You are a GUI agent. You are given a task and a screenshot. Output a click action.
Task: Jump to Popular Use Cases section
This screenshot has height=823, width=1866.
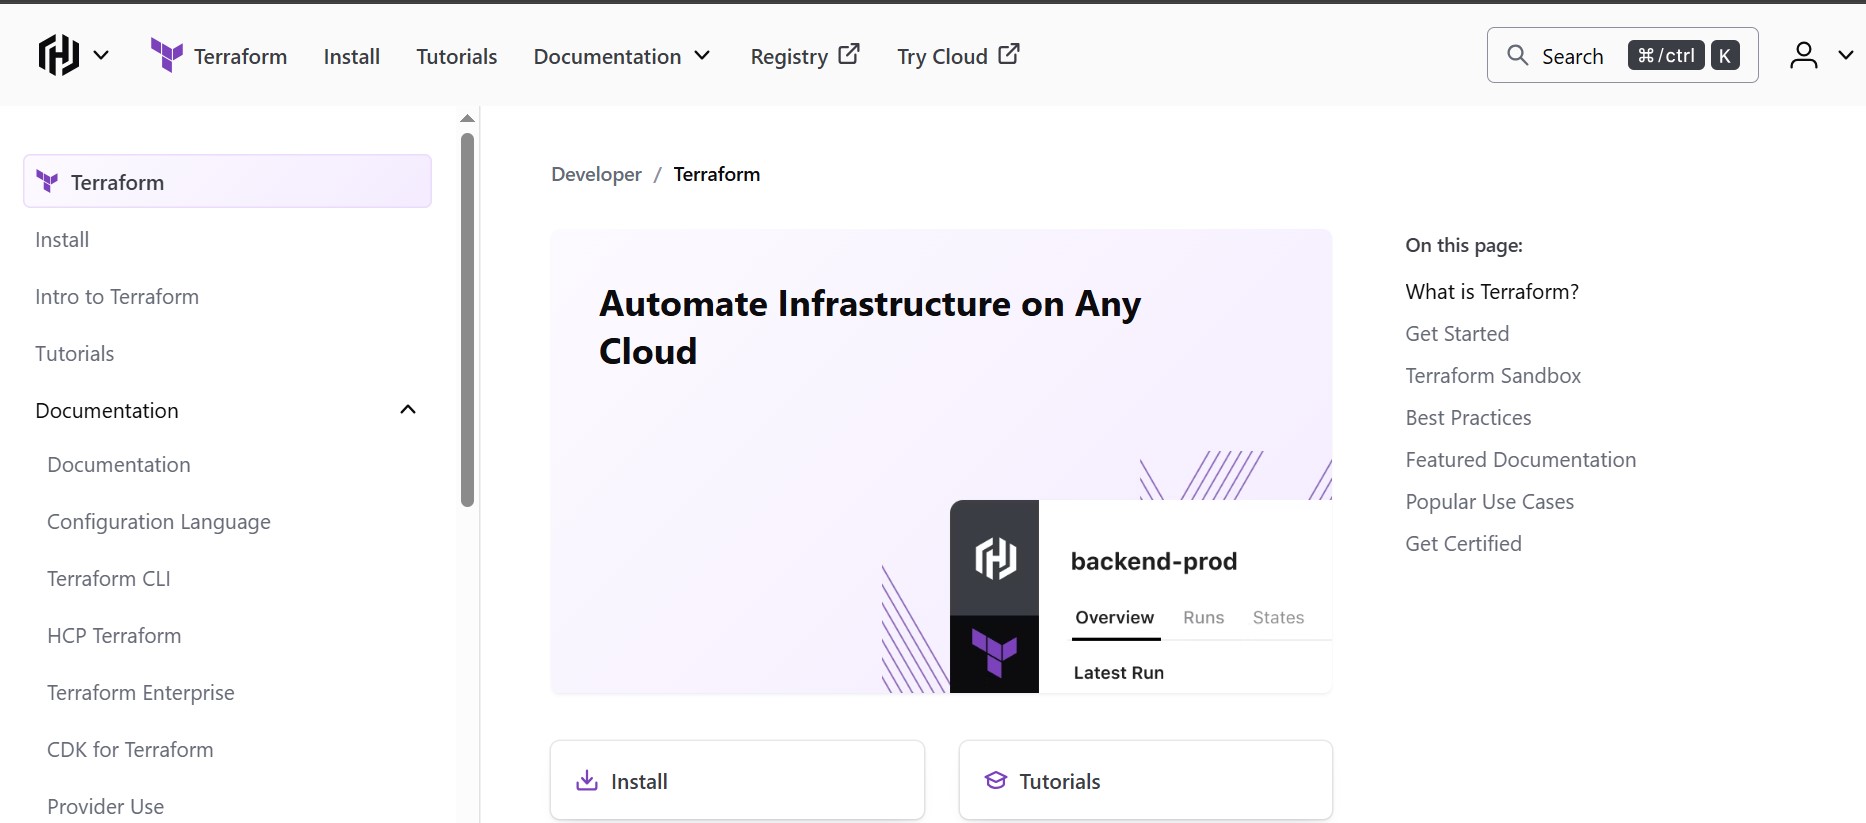(1490, 502)
